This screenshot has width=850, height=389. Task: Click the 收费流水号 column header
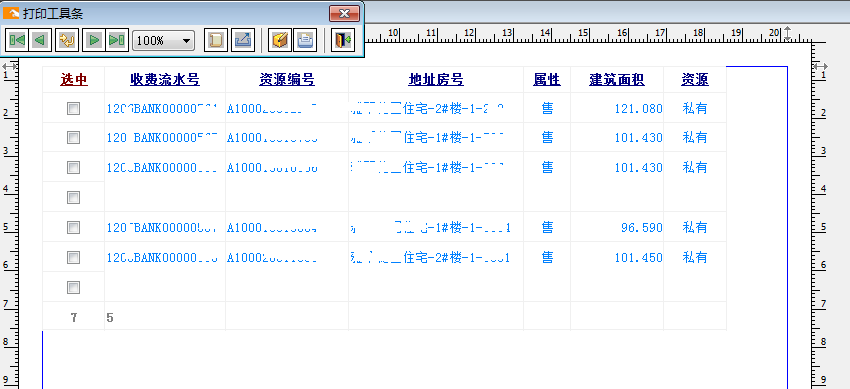pos(165,80)
